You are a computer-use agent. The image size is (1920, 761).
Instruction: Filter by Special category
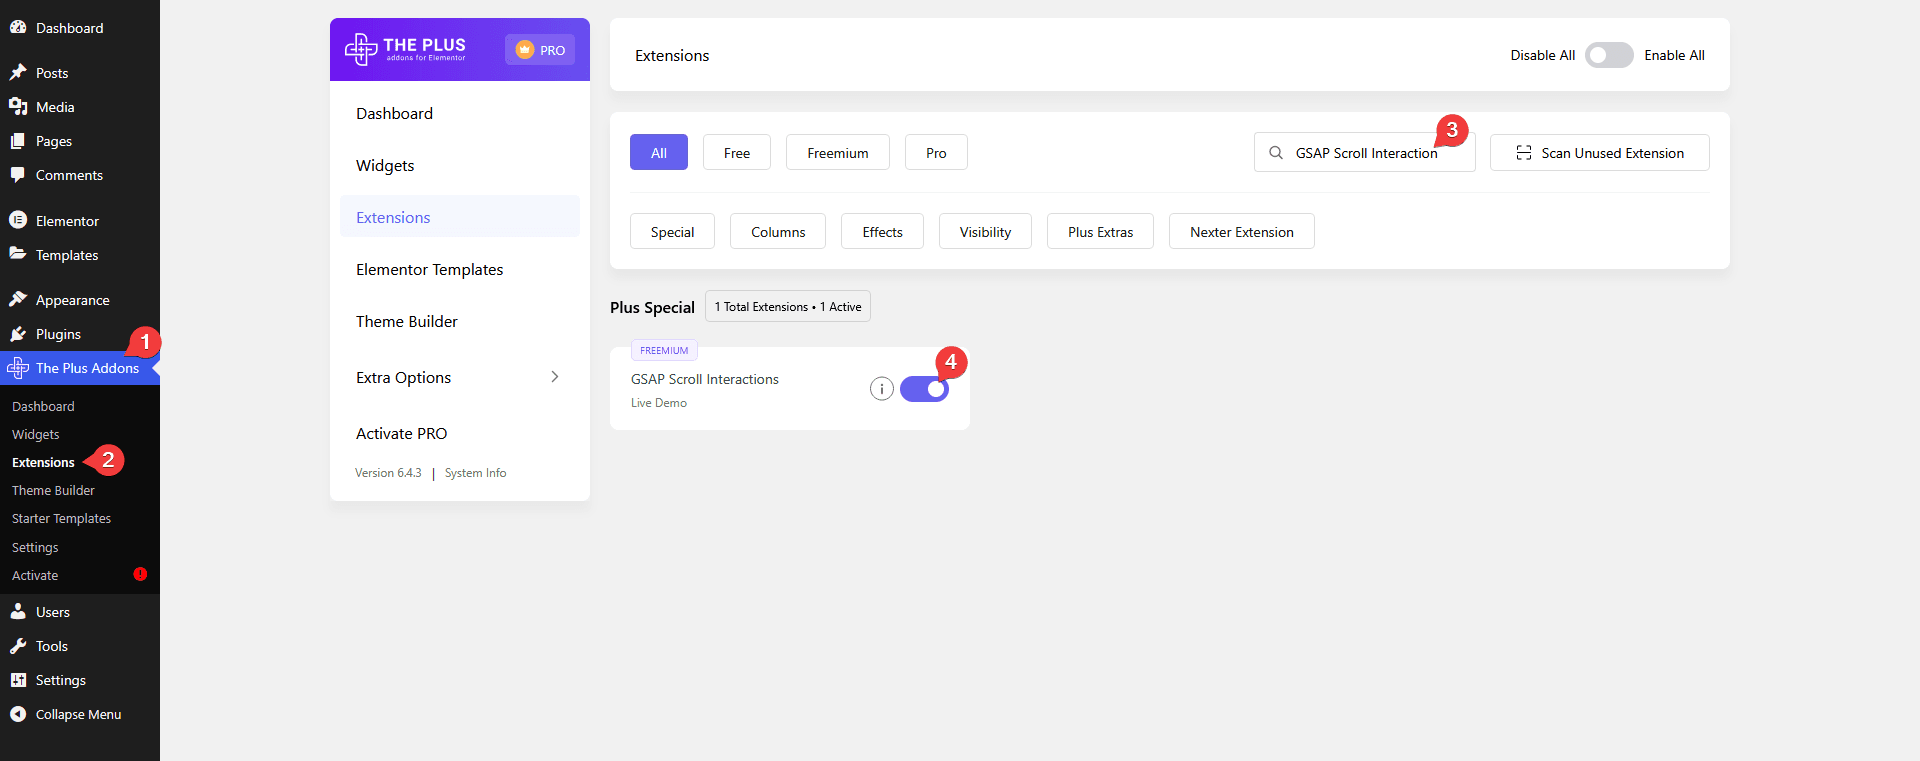[x=672, y=231]
